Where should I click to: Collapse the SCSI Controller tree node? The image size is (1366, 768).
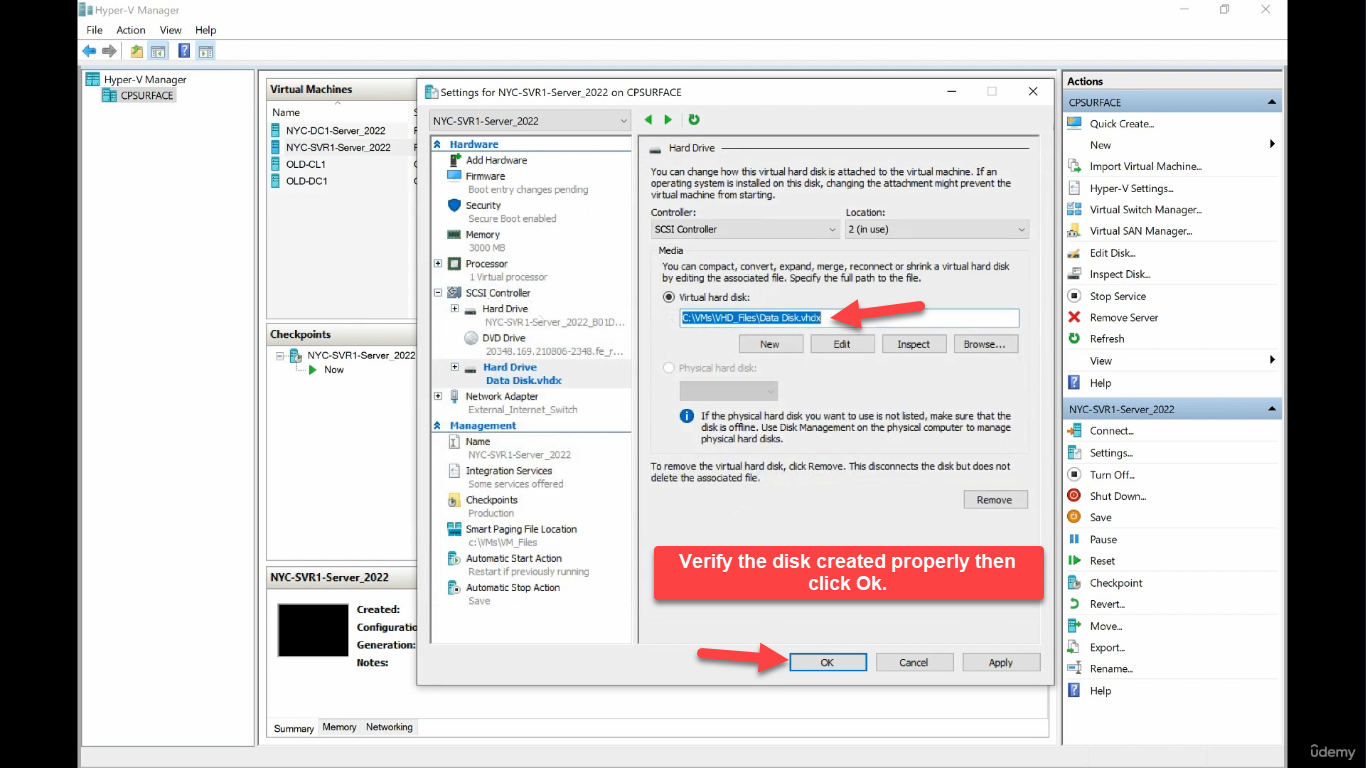pyautogui.click(x=438, y=293)
